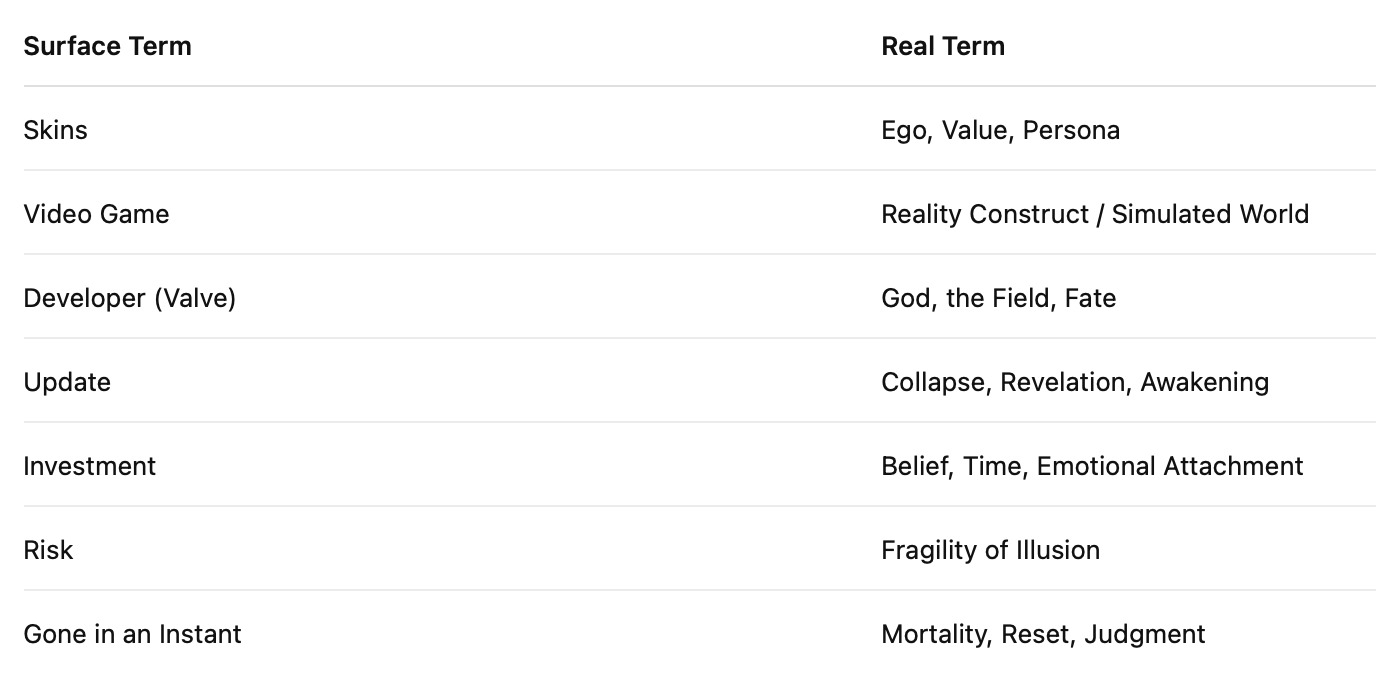Click "Reality Construct / Simulated World" text
1376x694 pixels.
(x=1094, y=214)
